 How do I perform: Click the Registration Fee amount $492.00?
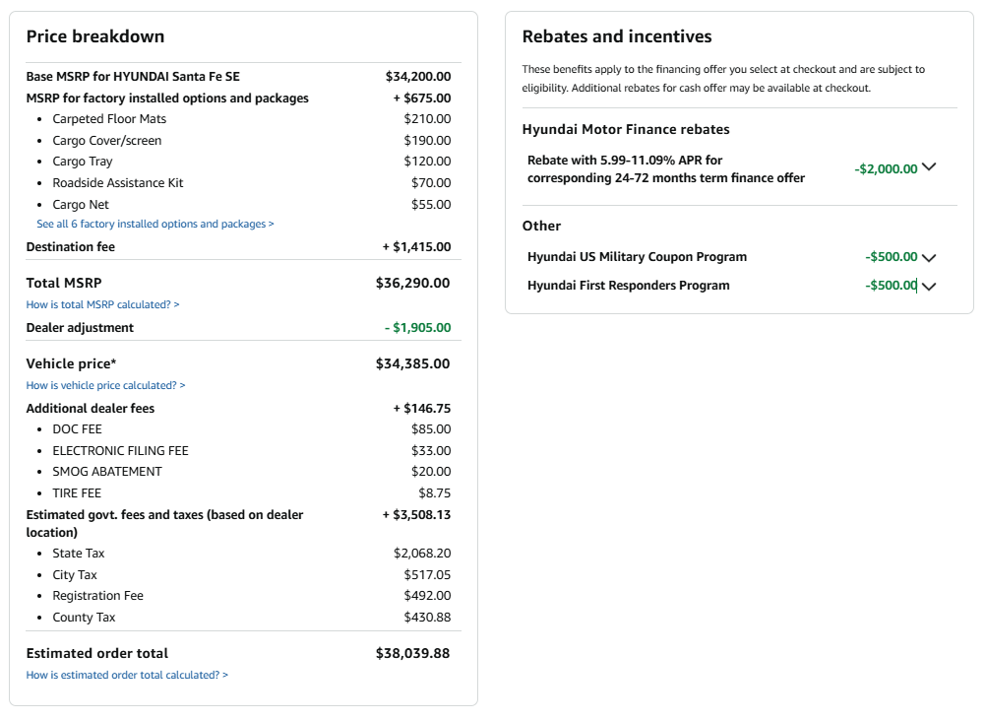point(428,595)
